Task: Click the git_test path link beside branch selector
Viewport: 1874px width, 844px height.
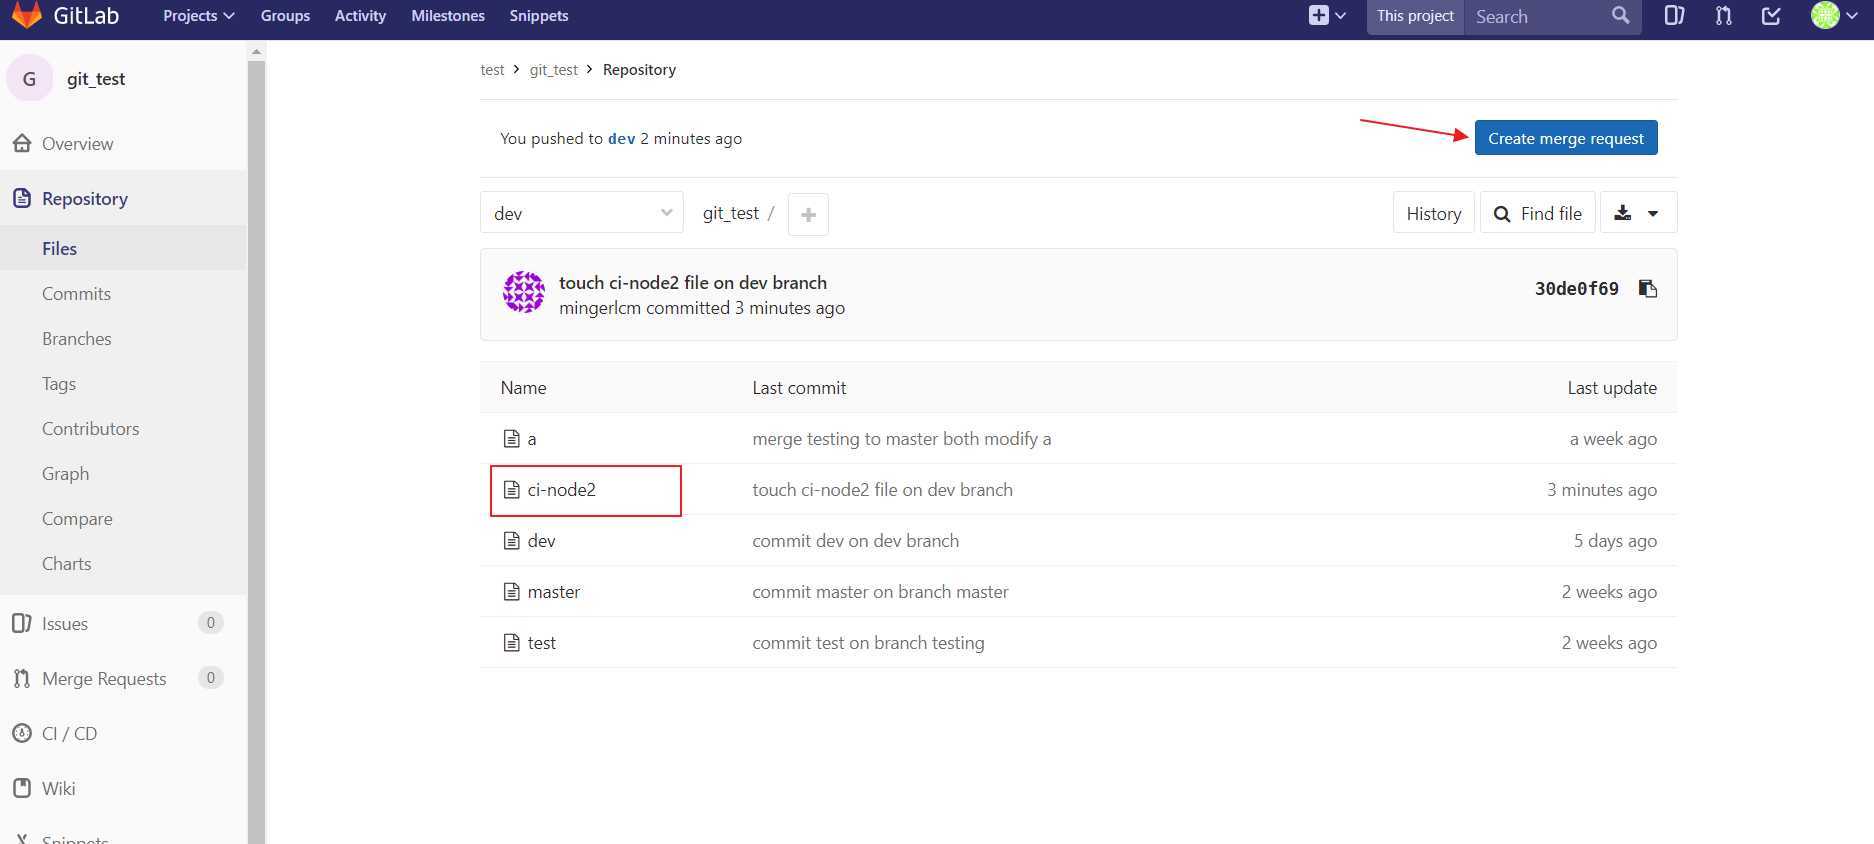Action: [x=731, y=213]
